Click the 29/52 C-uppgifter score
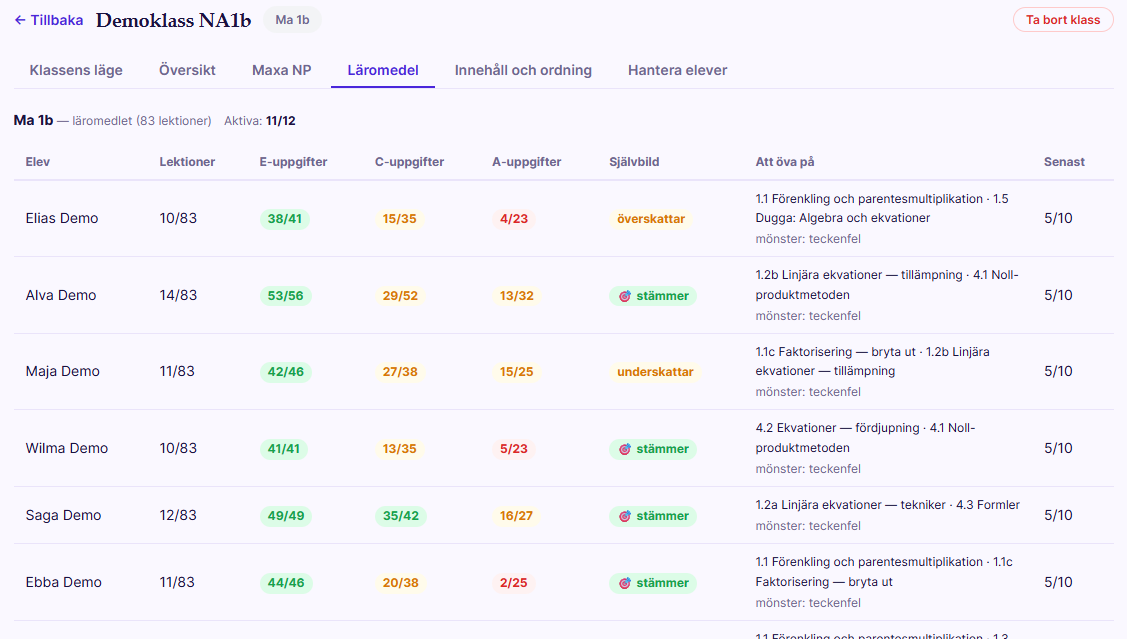Image resolution: width=1127 pixels, height=639 pixels. point(400,296)
